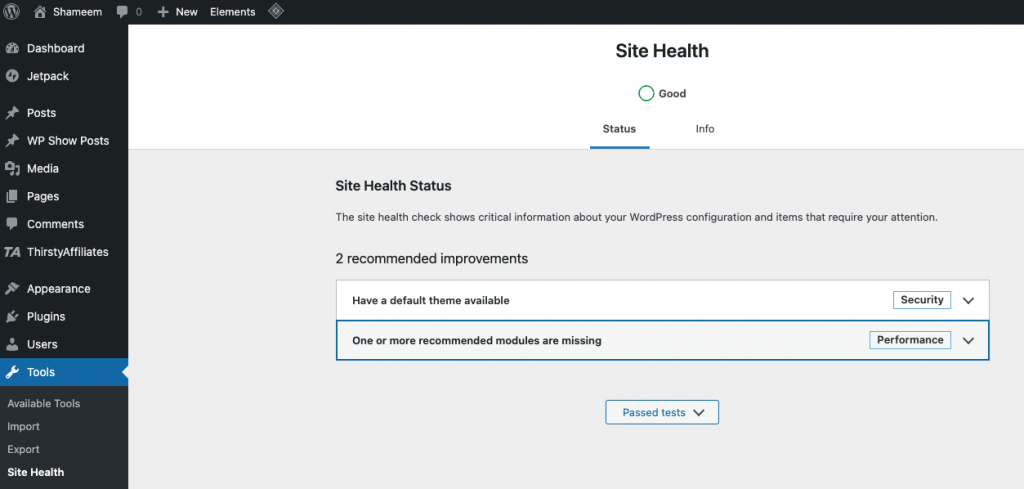Click the Jetpack icon in sidebar
This screenshot has height=489, width=1024.
pyautogui.click(x=12, y=76)
